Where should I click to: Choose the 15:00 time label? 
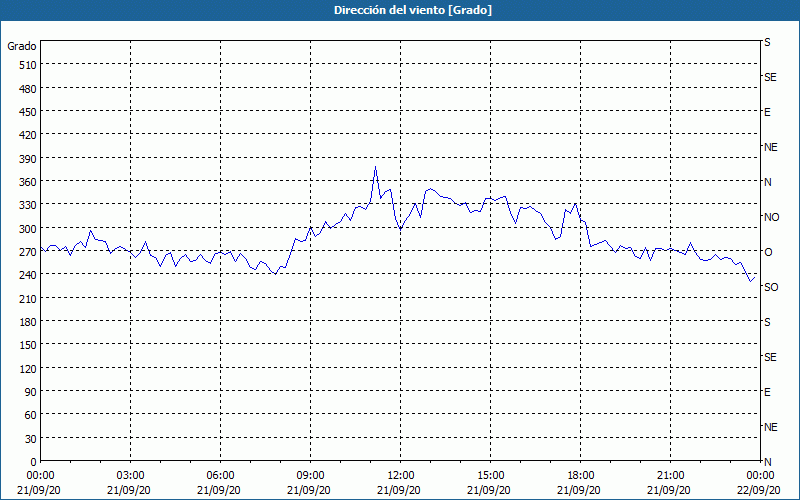pos(490,475)
